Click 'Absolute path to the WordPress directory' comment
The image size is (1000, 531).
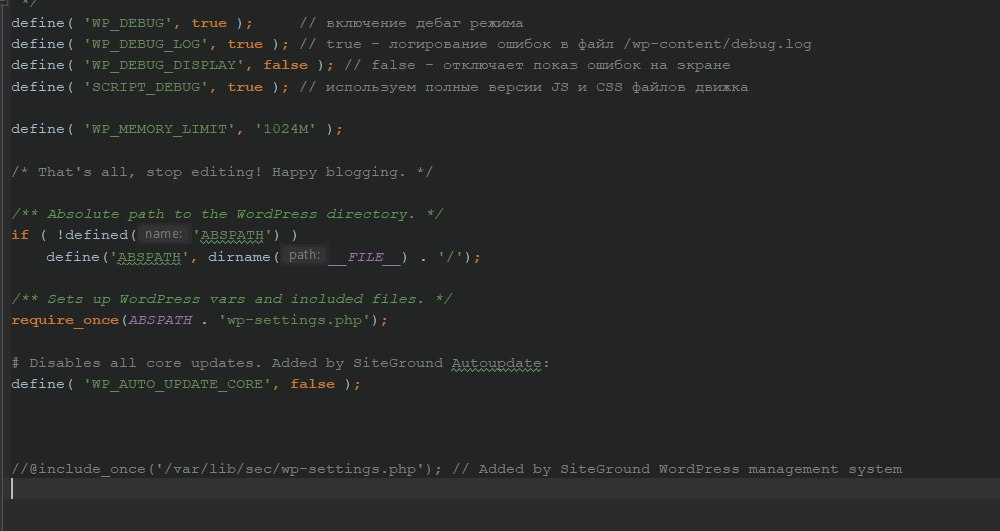(227, 214)
